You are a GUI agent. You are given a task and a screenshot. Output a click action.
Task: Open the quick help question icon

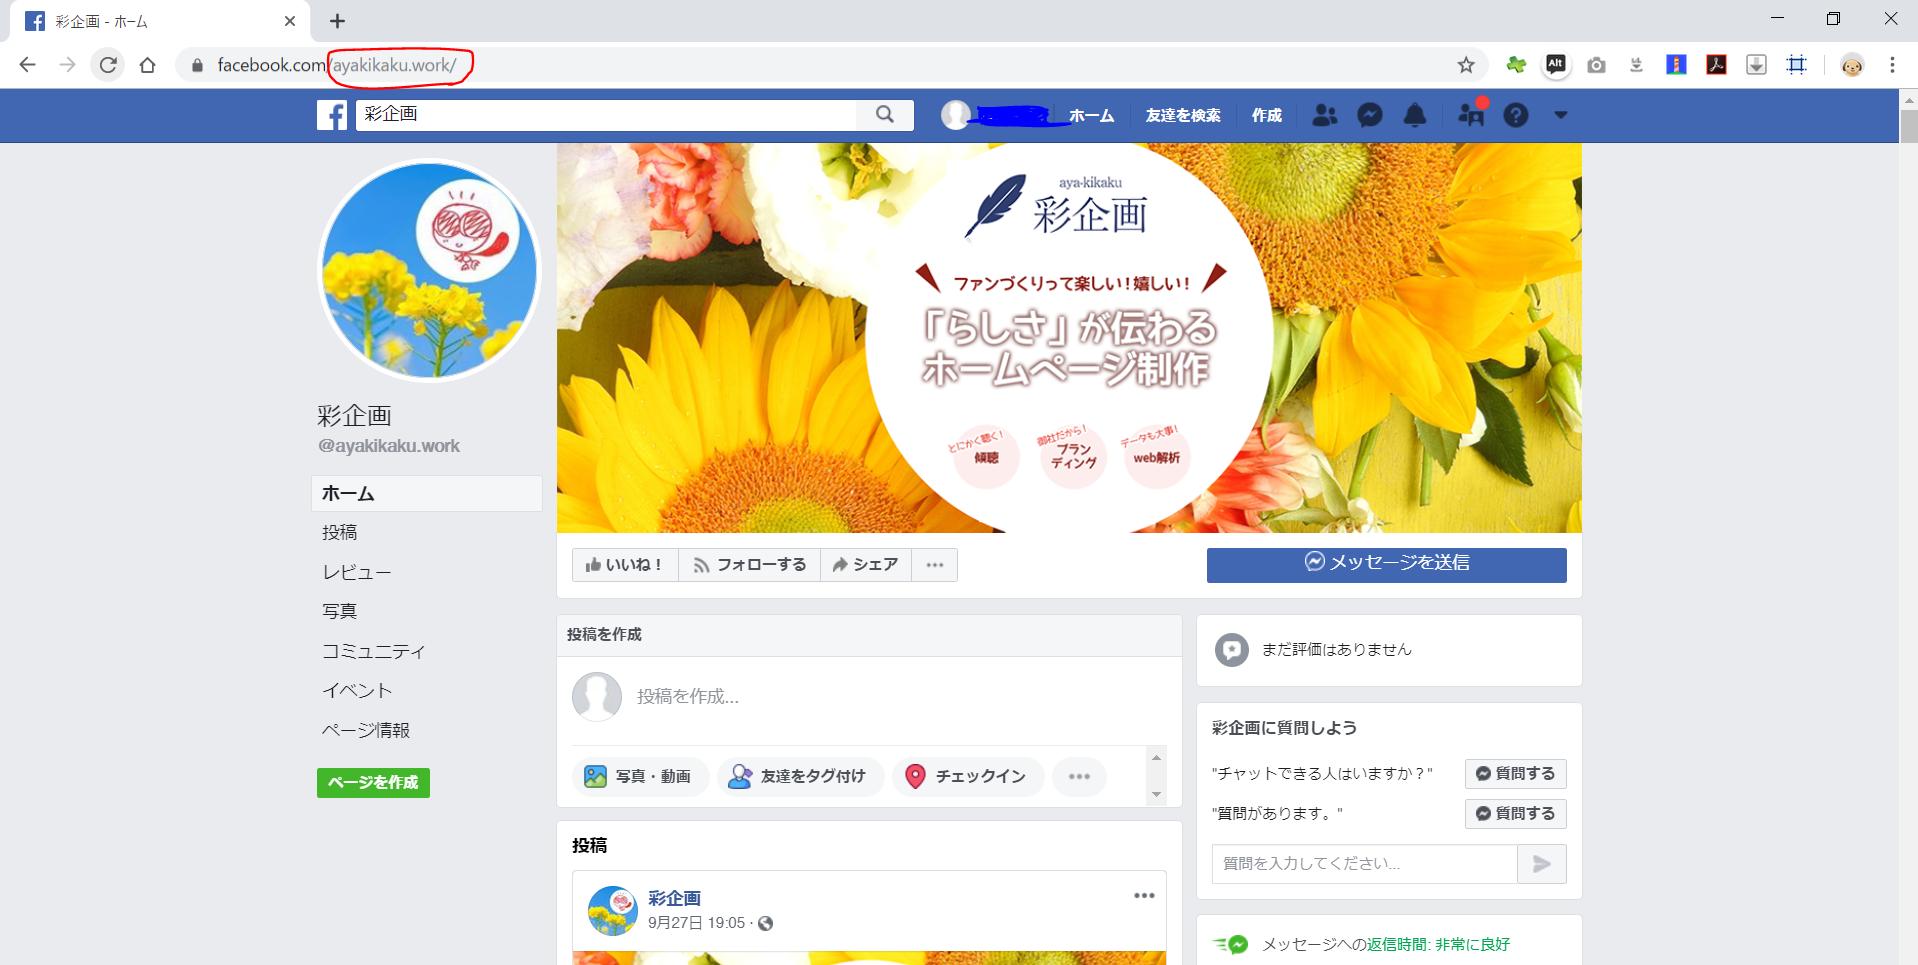[1516, 115]
